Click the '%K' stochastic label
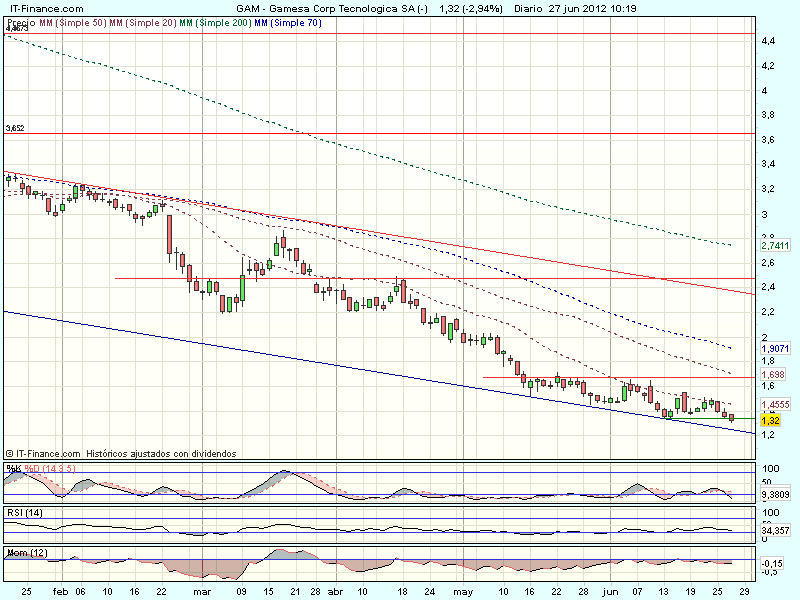 click(14, 468)
